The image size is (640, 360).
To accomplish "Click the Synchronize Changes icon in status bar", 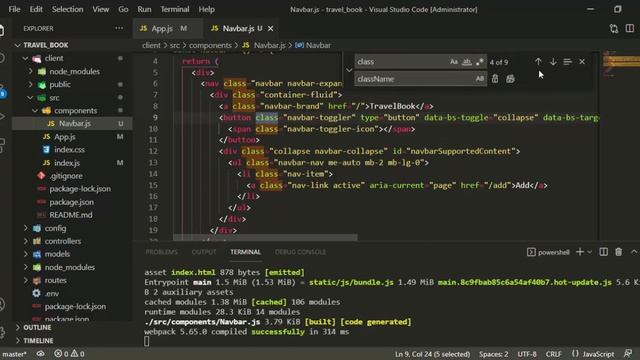I will [40, 354].
